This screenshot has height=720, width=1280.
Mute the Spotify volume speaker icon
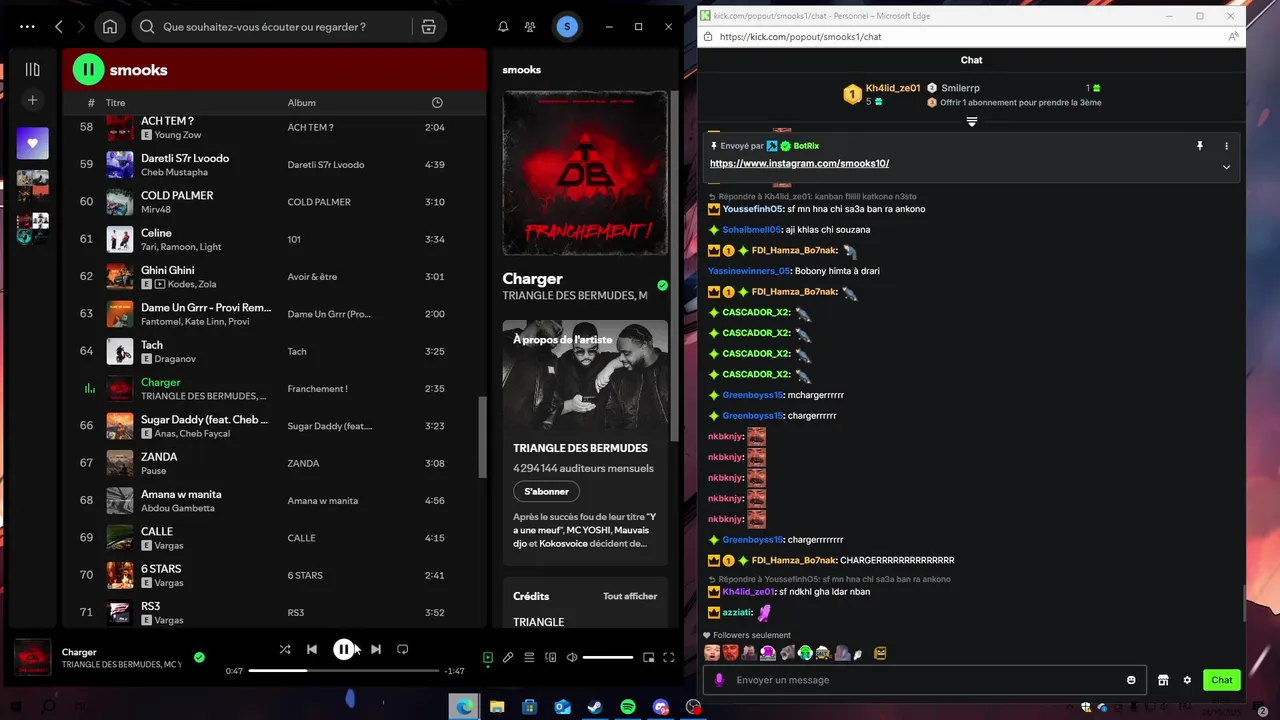(572, 657)
